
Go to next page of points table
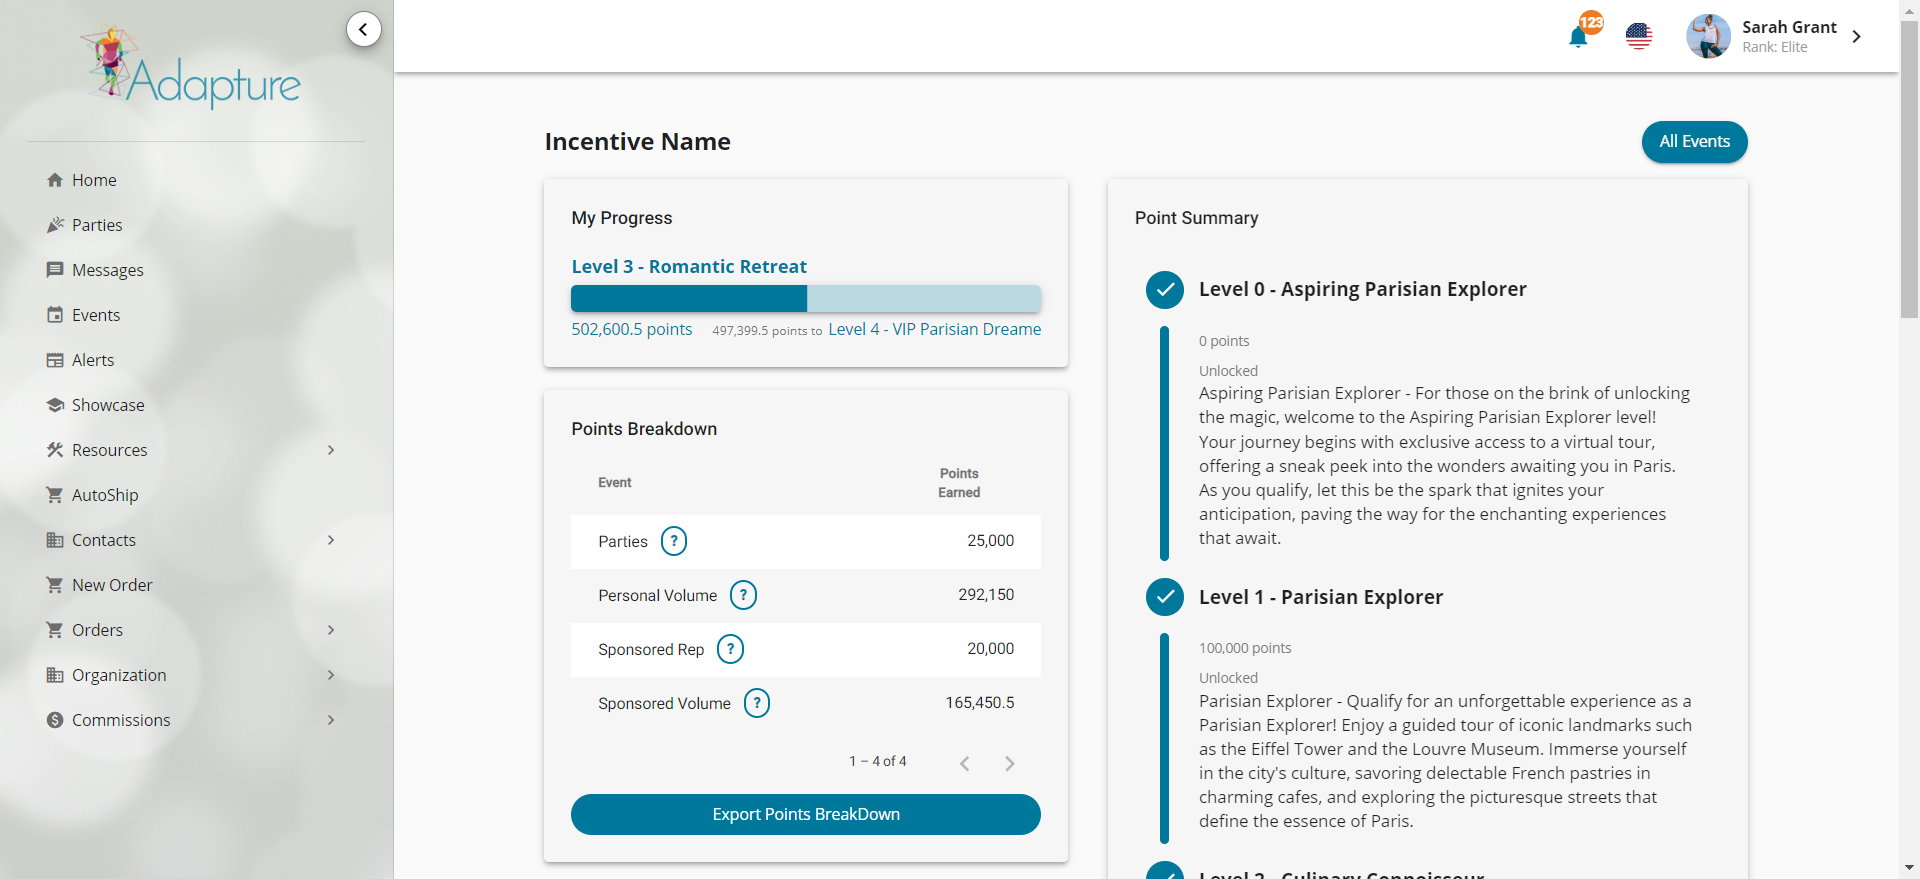click(x=1009, y=763)
